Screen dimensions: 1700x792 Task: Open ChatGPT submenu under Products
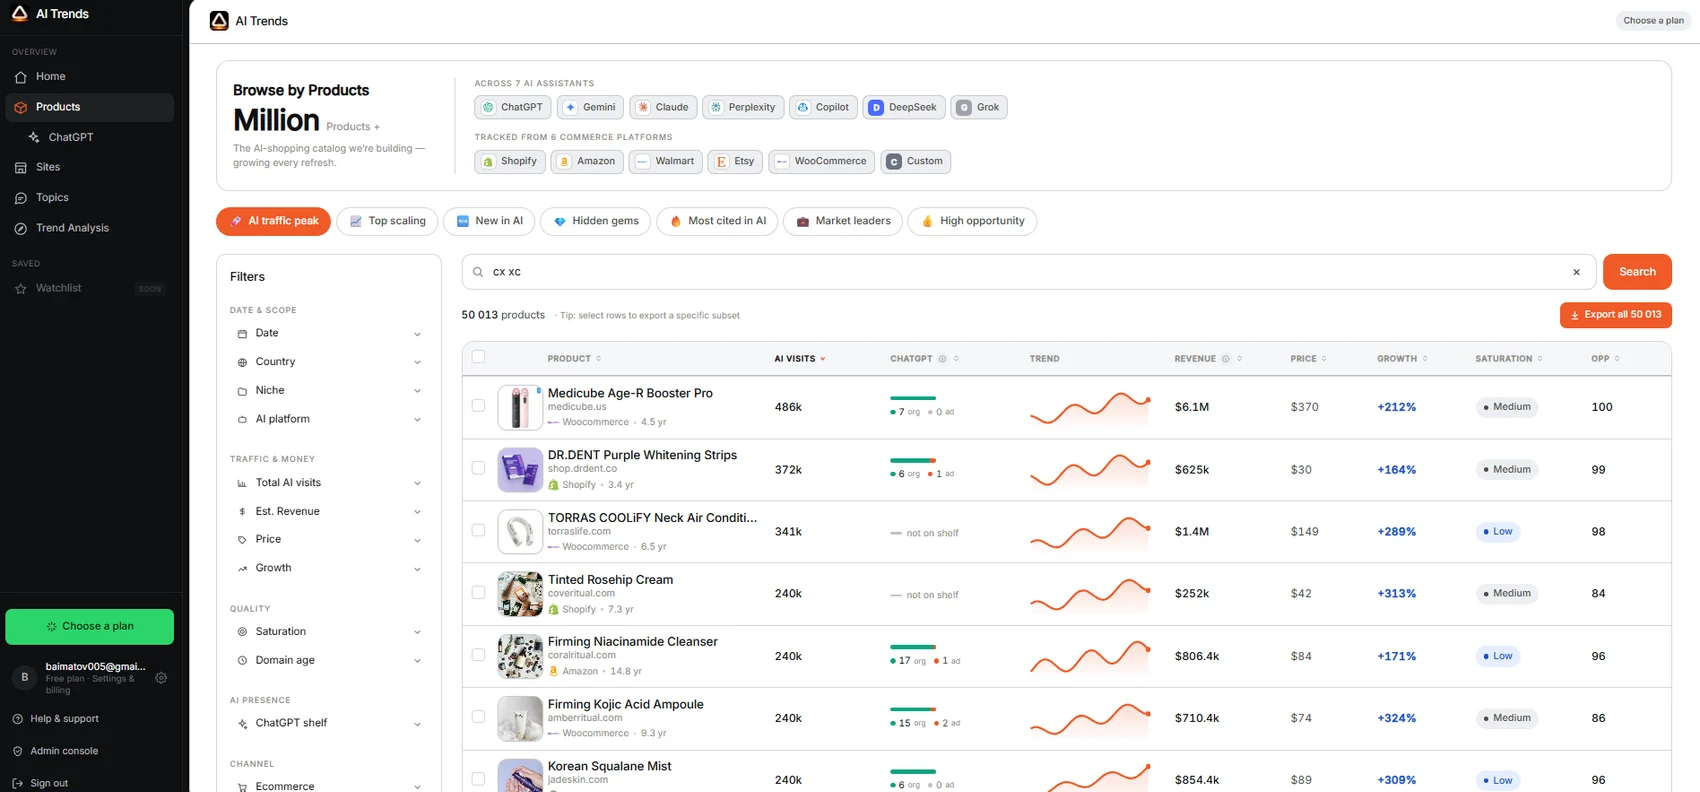(70, 137)
